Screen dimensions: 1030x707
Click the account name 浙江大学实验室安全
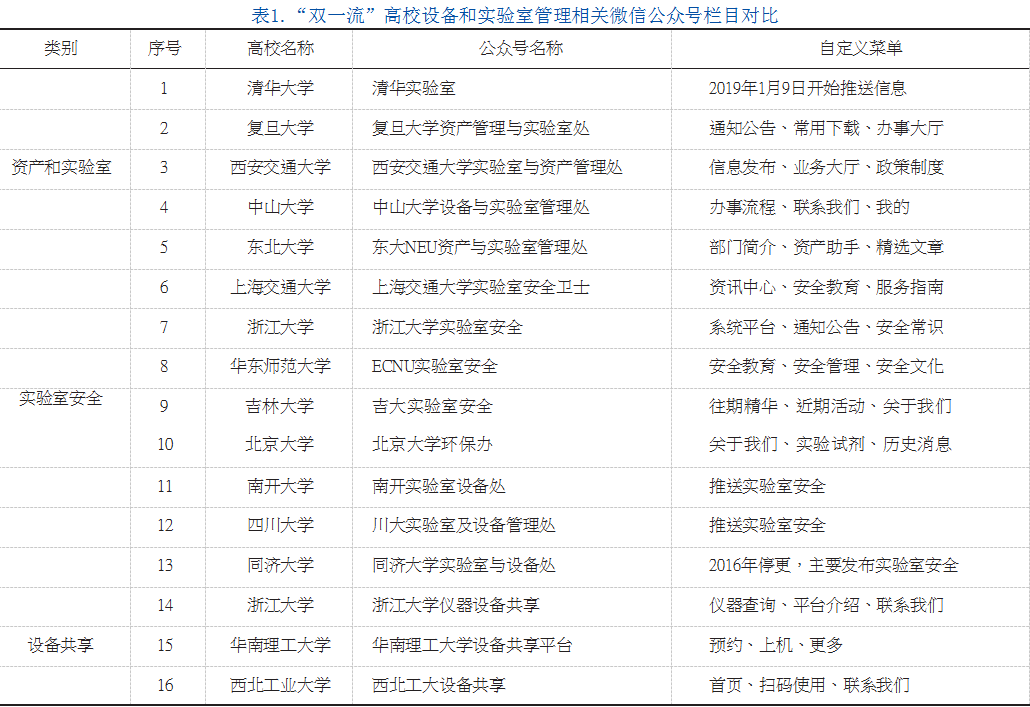pyautogui.click(x=447, y=327)
